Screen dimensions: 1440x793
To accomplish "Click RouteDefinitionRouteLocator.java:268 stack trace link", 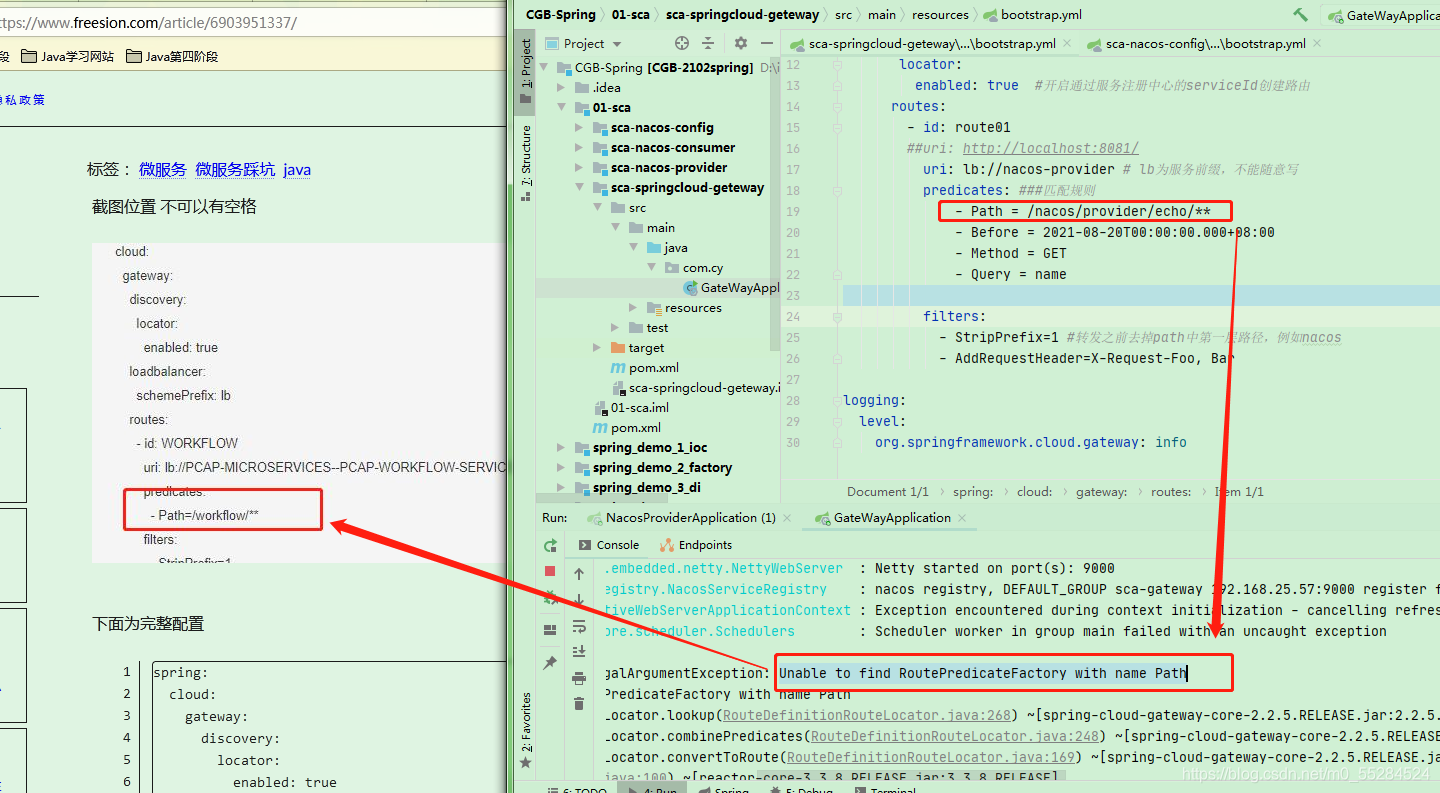I will click(x=869, y=715).
